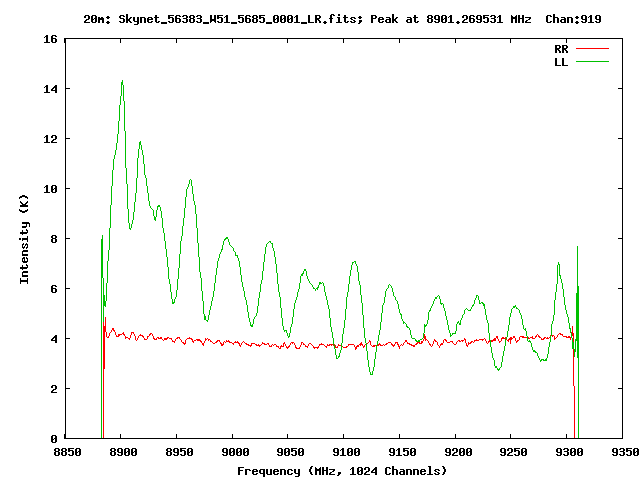Screen dimensions: 640x480
Task: Click the green LL legend line sample
Action: (592, 62)
